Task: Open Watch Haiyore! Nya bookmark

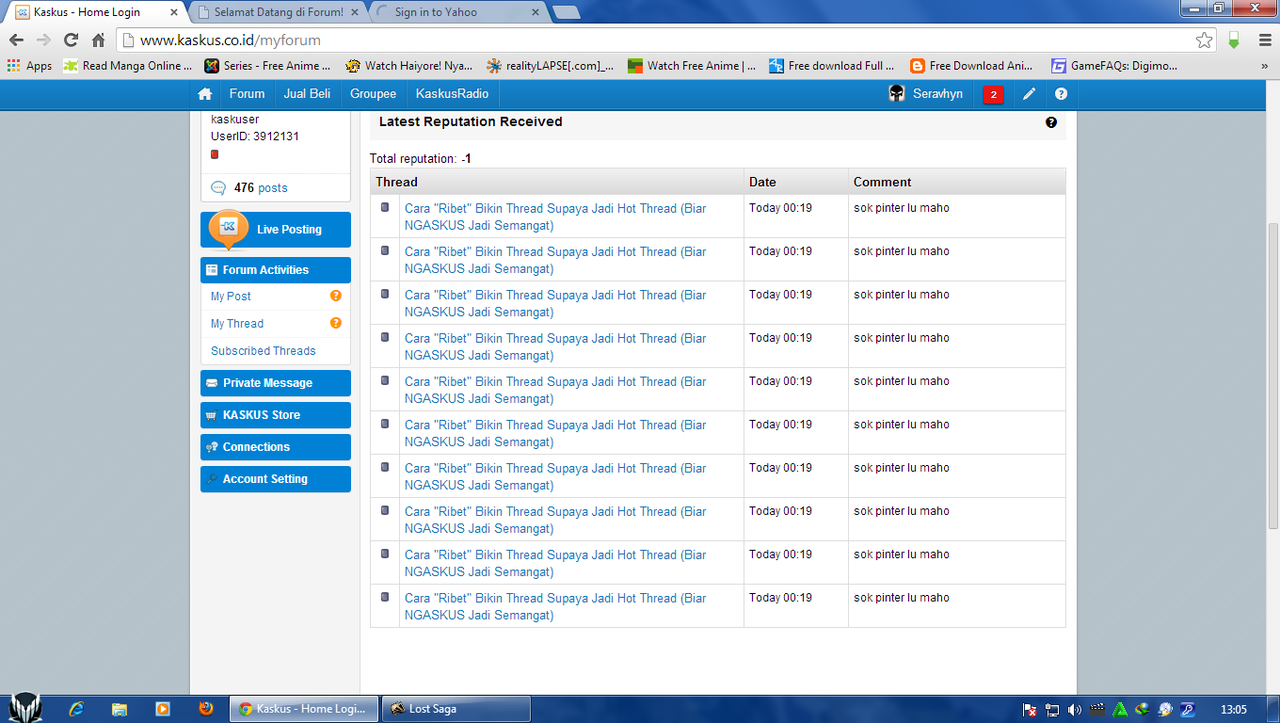Action: click(410, 66)
